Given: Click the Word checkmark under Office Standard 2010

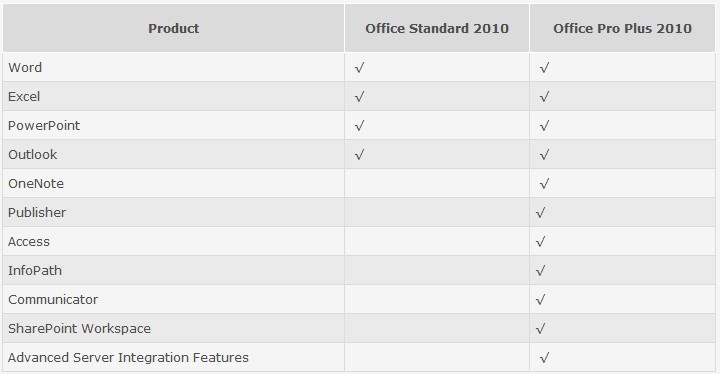Looking at the screenshot, I should pos(360,68).
